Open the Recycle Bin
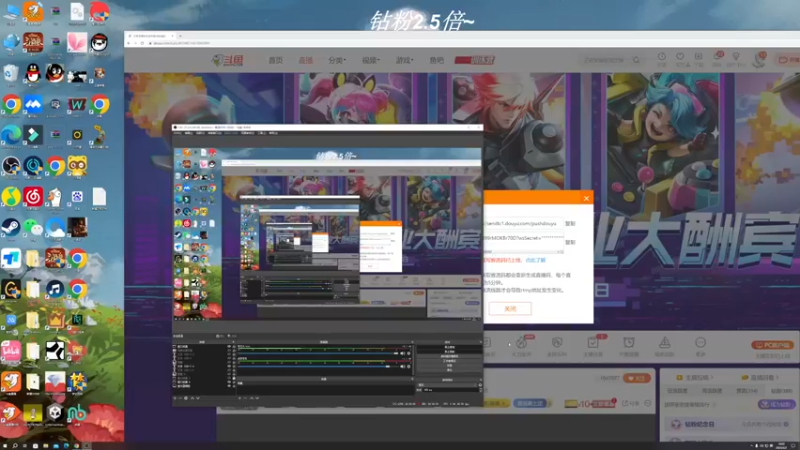 tap(11, 73)
